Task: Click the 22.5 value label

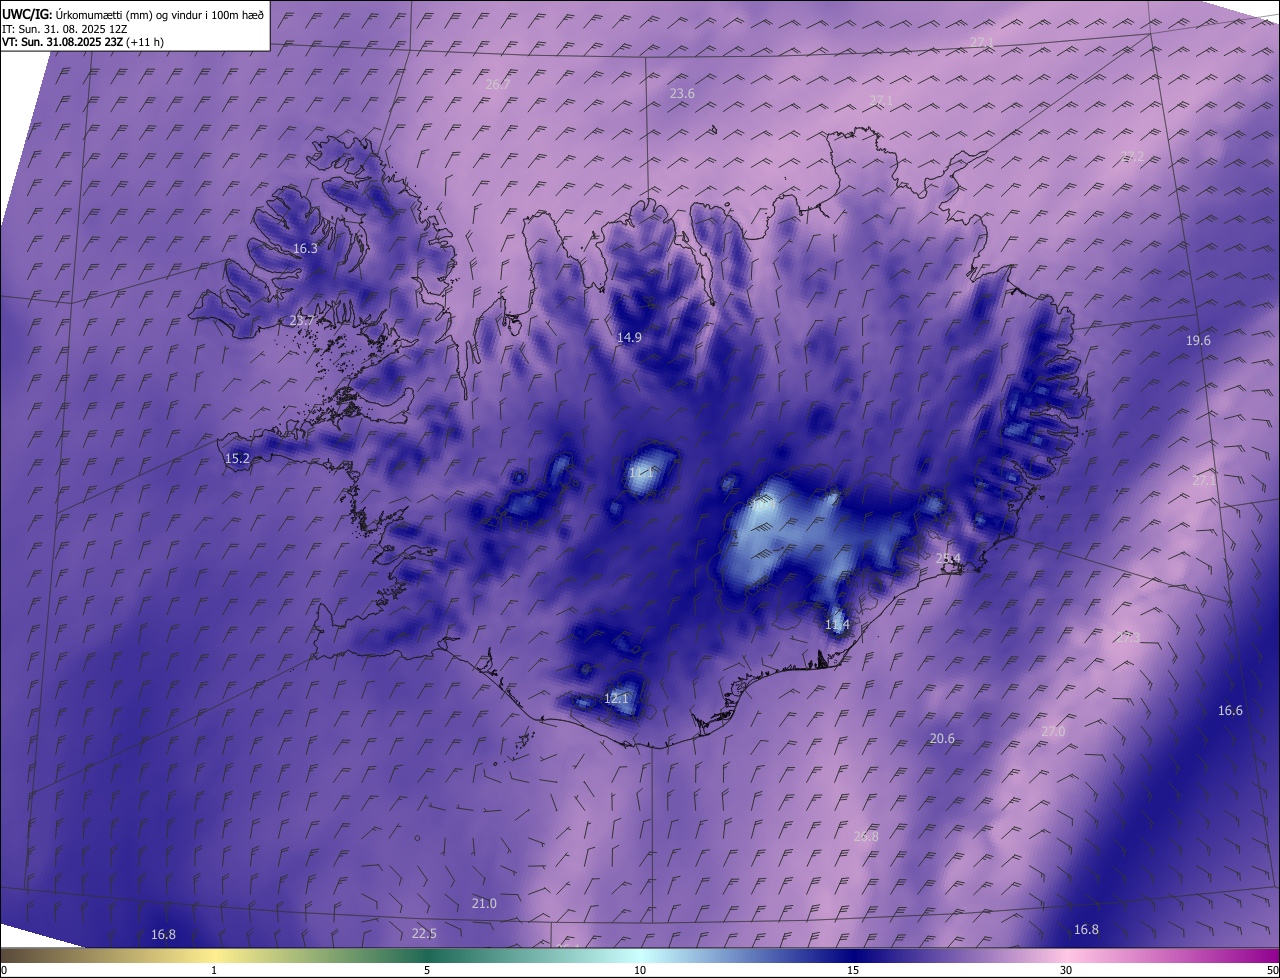Action: (424, 934)
